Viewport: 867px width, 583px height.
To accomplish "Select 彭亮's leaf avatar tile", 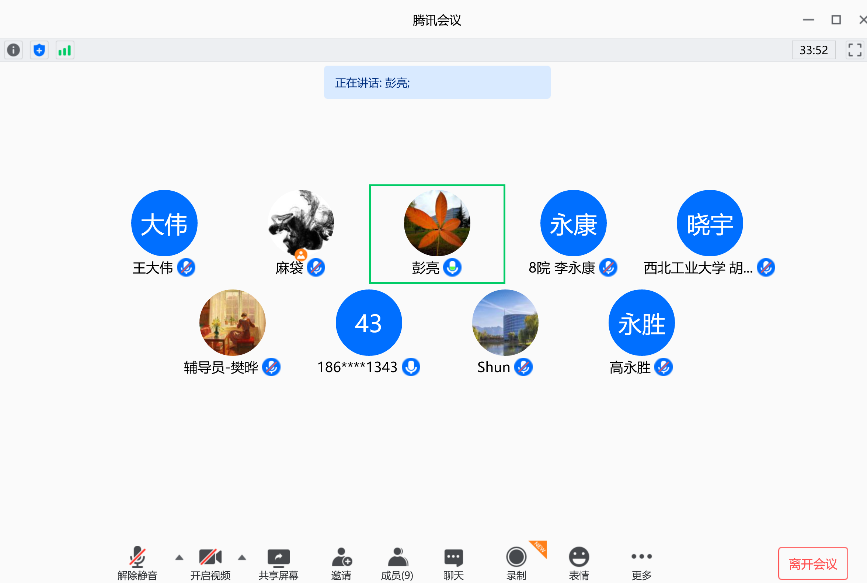I will [x=437, y=224].
